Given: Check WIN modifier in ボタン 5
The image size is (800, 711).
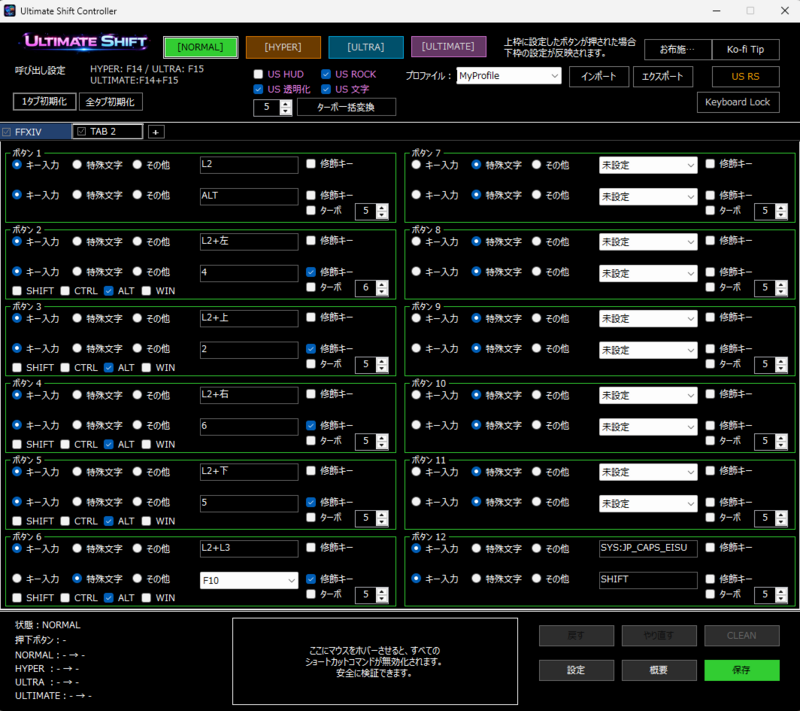Looking at the screenshot, I should [146, 521].
